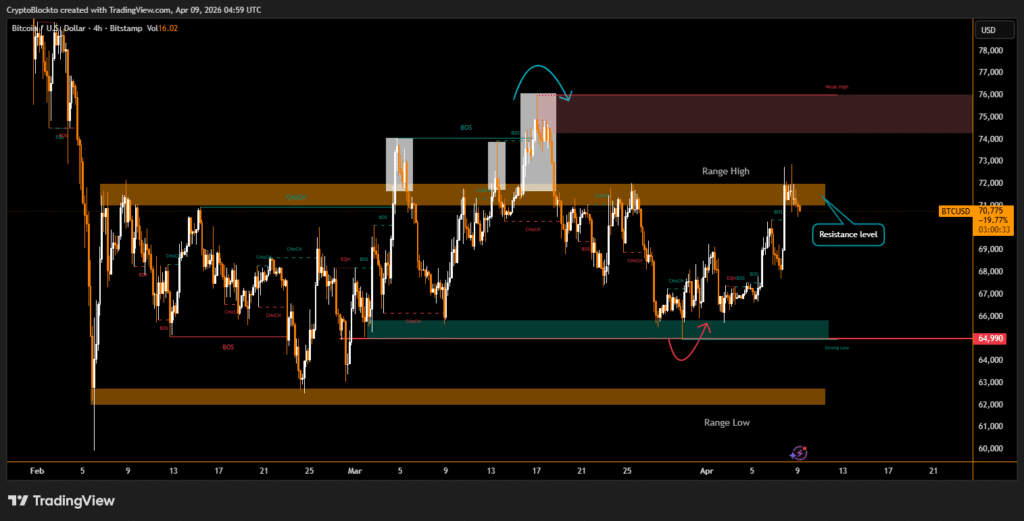Select the bottom orange Range Low band

[458, 396]
